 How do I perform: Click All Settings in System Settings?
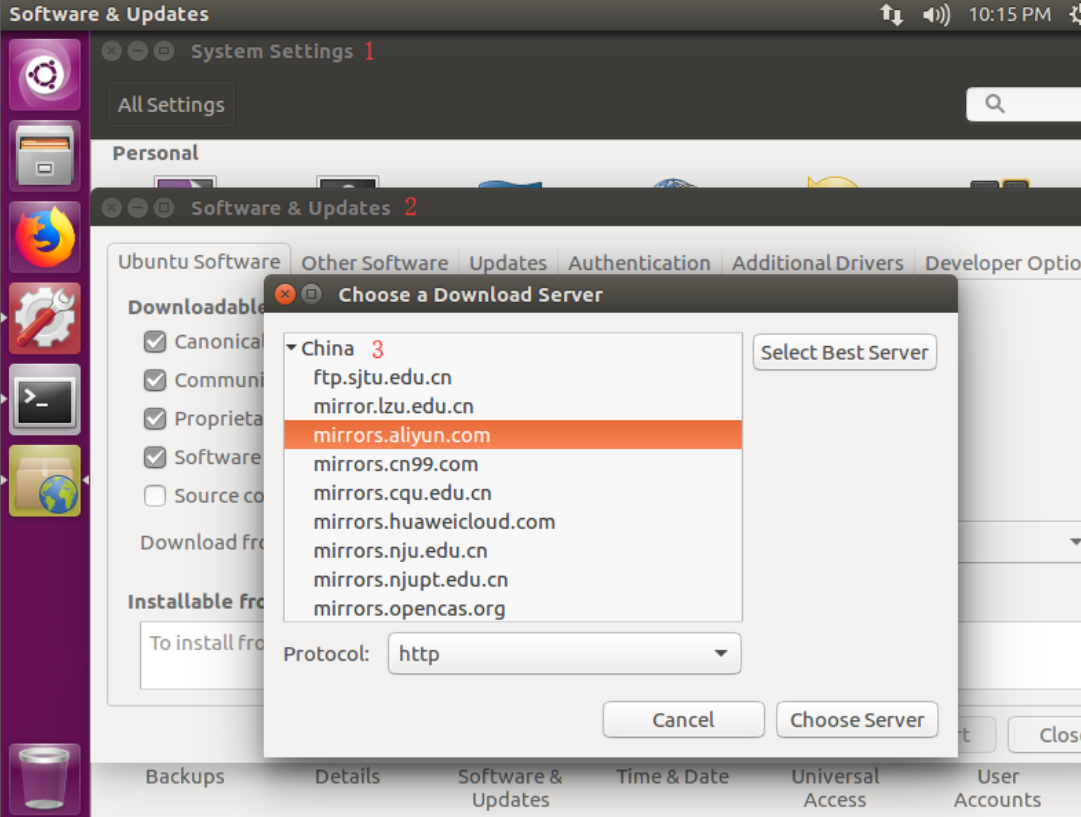tap(171, 105)
